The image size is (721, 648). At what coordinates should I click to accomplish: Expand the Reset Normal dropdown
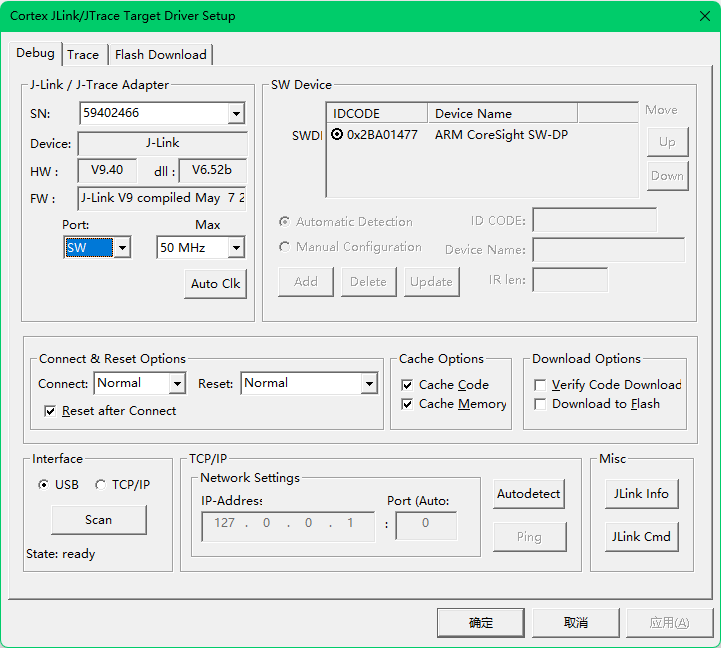tap(369, 384)
